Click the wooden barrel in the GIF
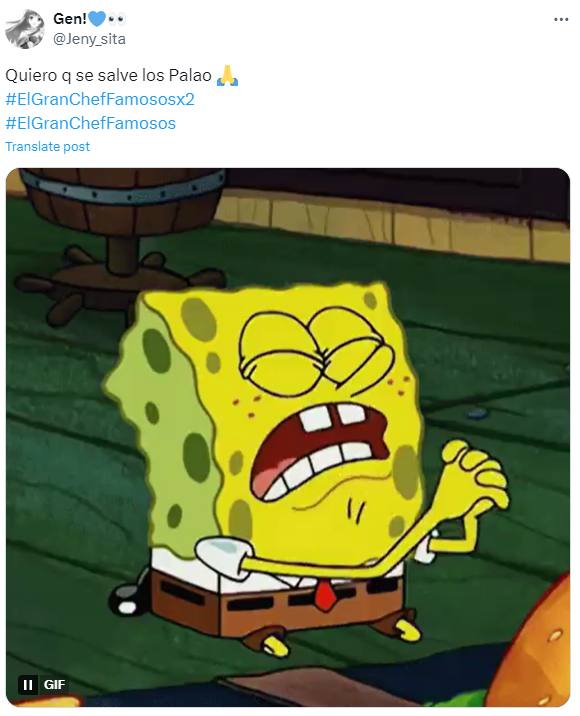 click(x=122, y=200)
